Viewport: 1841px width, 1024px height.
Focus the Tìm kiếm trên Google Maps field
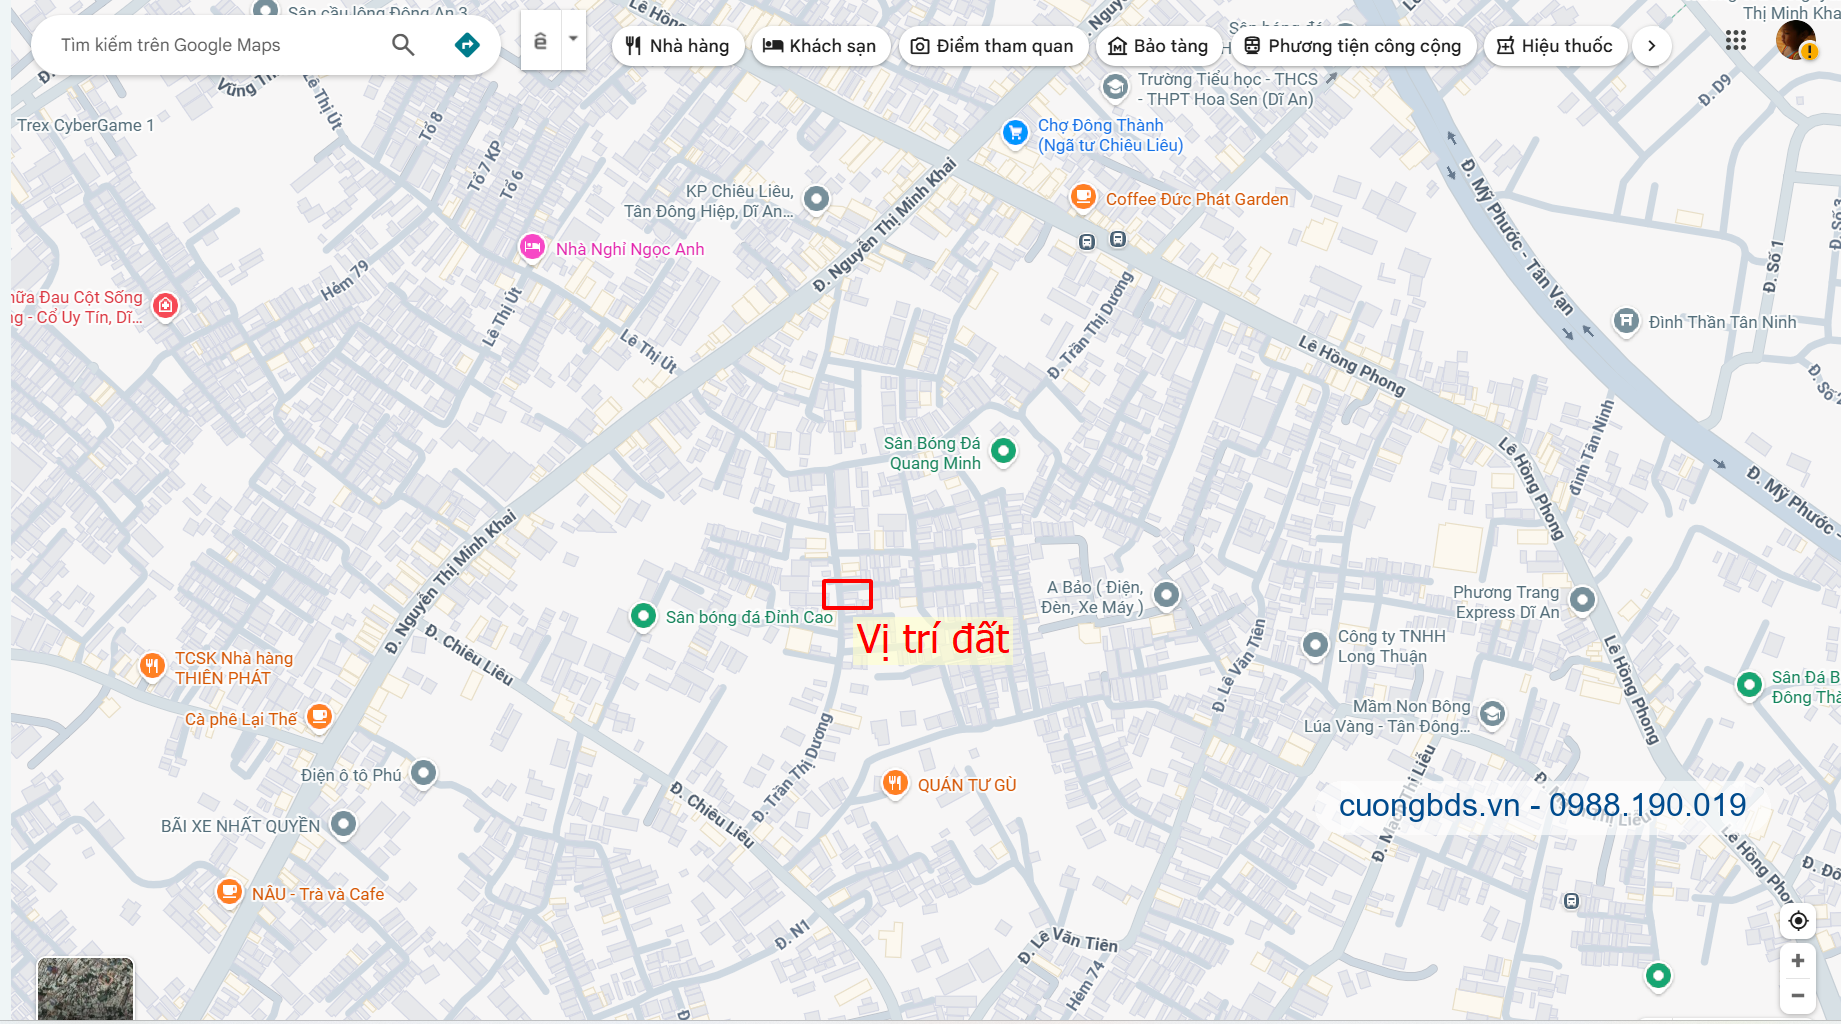(215, 45)
